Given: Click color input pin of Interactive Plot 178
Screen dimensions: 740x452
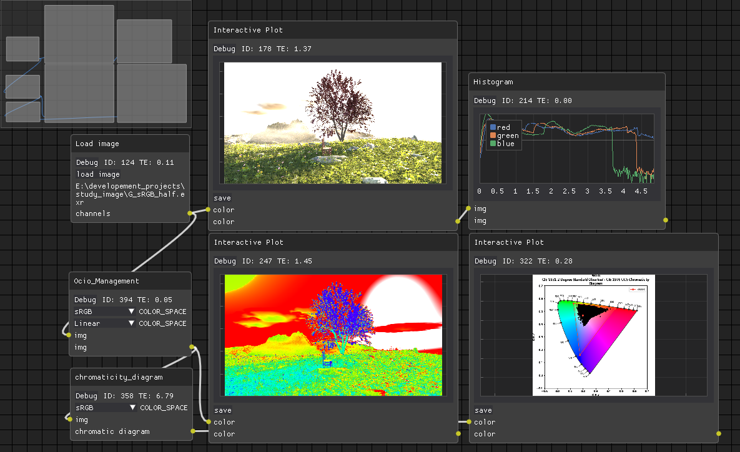Looking at the screenshot, I should tap(208, 209).
